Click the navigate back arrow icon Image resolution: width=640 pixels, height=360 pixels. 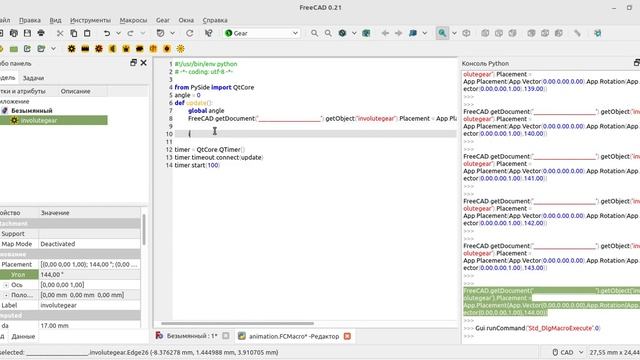coord(385,33)
